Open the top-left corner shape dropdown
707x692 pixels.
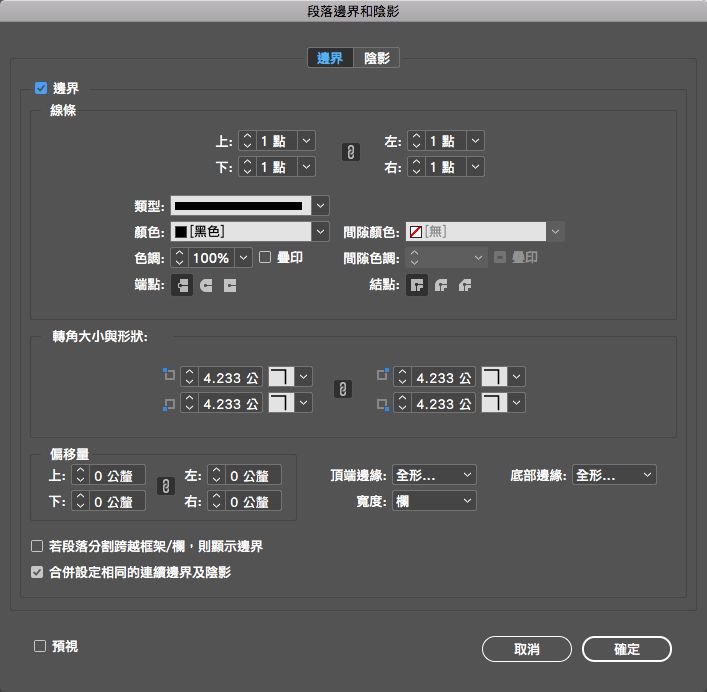[303, 377]
